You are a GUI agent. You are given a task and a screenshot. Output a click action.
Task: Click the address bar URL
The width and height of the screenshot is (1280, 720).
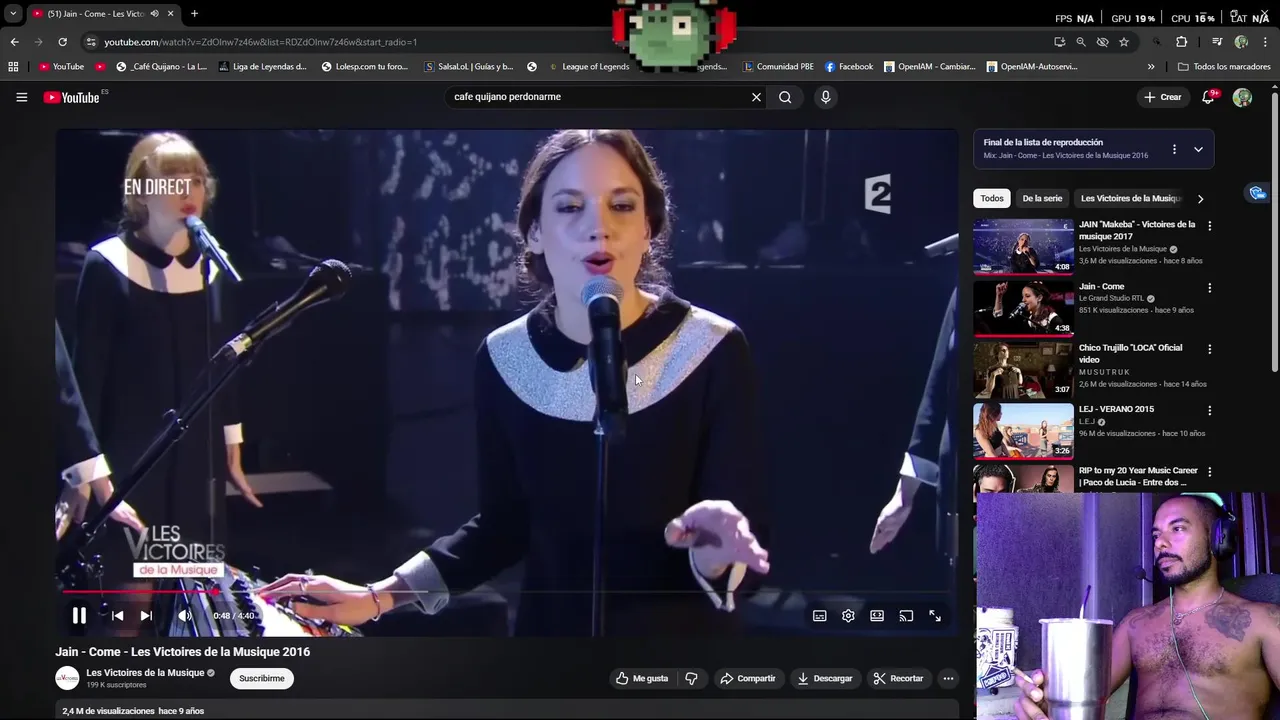click(260, 42)
